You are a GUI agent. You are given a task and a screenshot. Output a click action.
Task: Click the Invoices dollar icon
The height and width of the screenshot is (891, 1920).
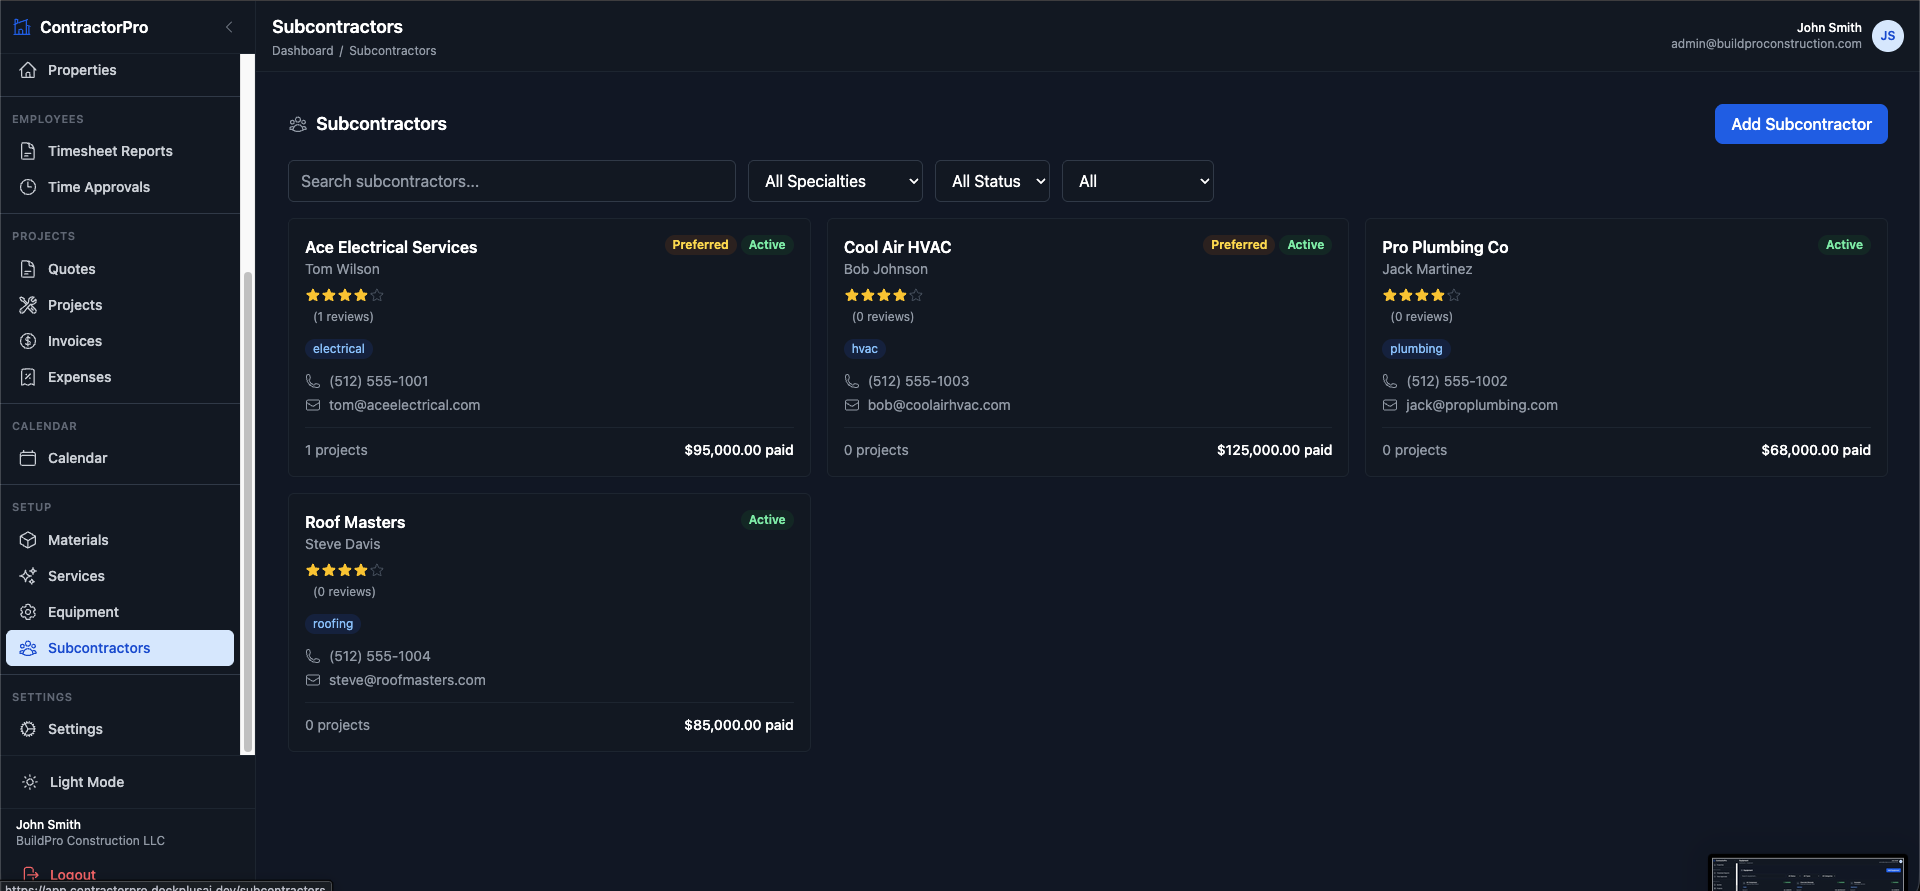[x=28, y=341]
